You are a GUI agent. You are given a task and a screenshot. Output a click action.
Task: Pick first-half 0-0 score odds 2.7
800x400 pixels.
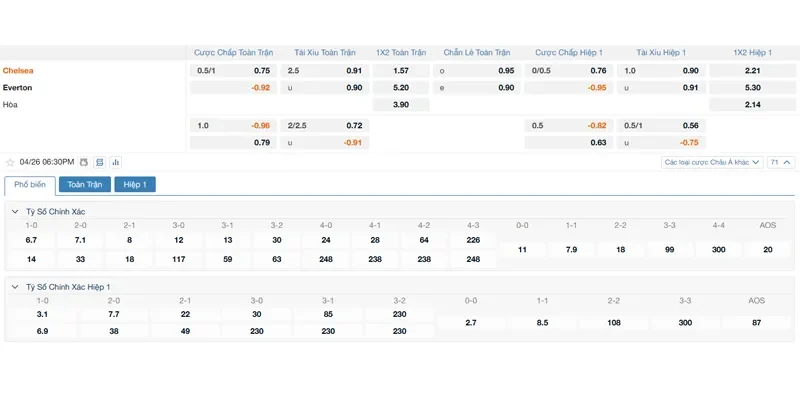click(x=471, y=323)
